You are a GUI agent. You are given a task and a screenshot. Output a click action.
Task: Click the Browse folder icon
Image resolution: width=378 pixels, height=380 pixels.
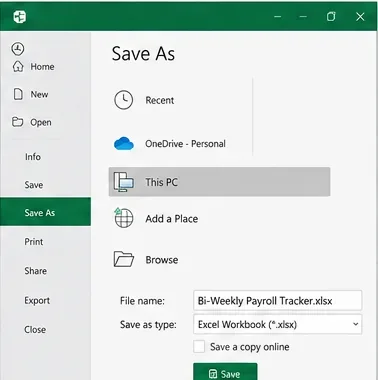pos(124,259)
